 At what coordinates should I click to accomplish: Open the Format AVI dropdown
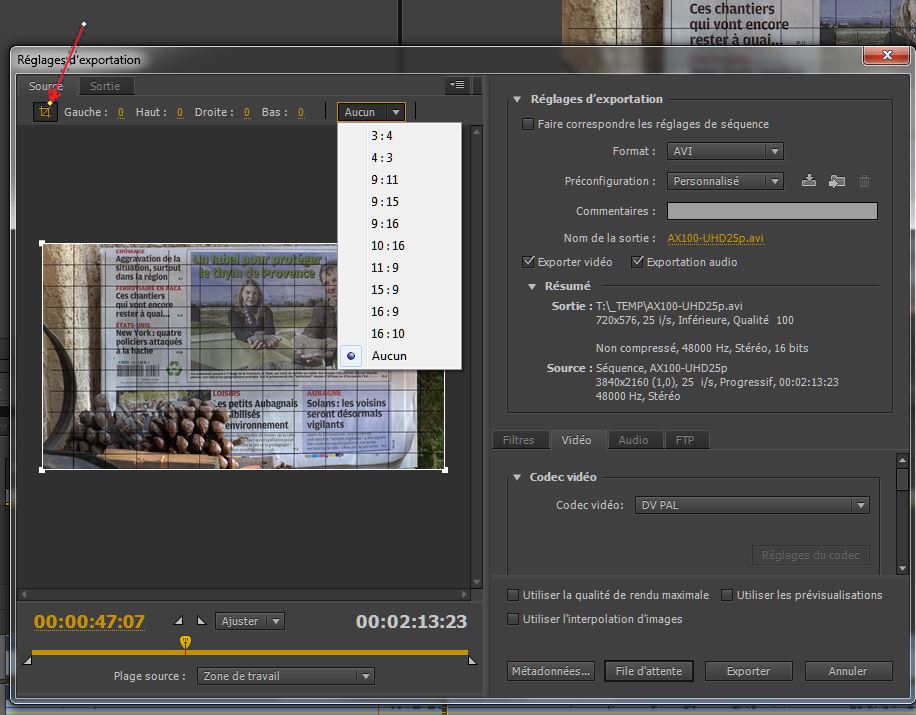[x=725, y=151]
